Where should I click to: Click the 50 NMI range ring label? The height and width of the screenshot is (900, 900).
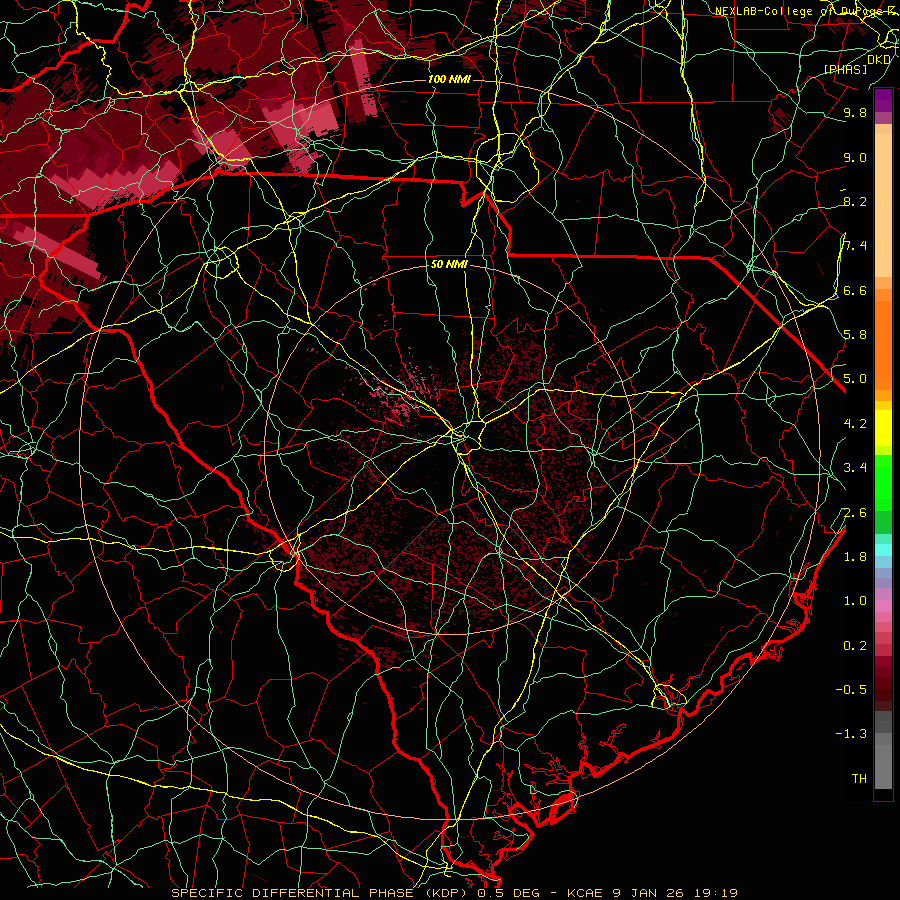pos(449,264)
